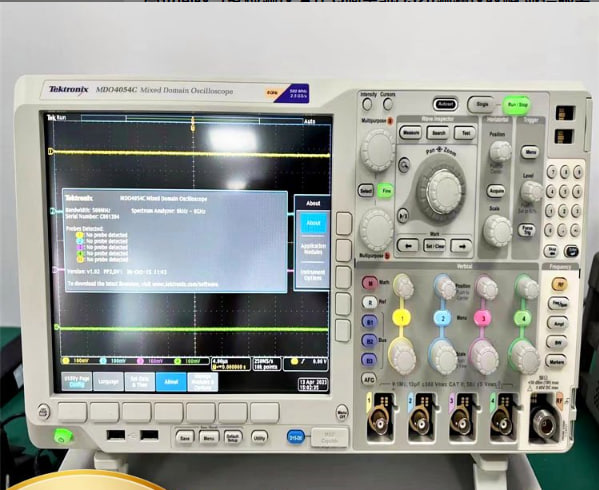The image size is (599, 490).
Task: Tap the green power button
Action: tap(63, 436)
